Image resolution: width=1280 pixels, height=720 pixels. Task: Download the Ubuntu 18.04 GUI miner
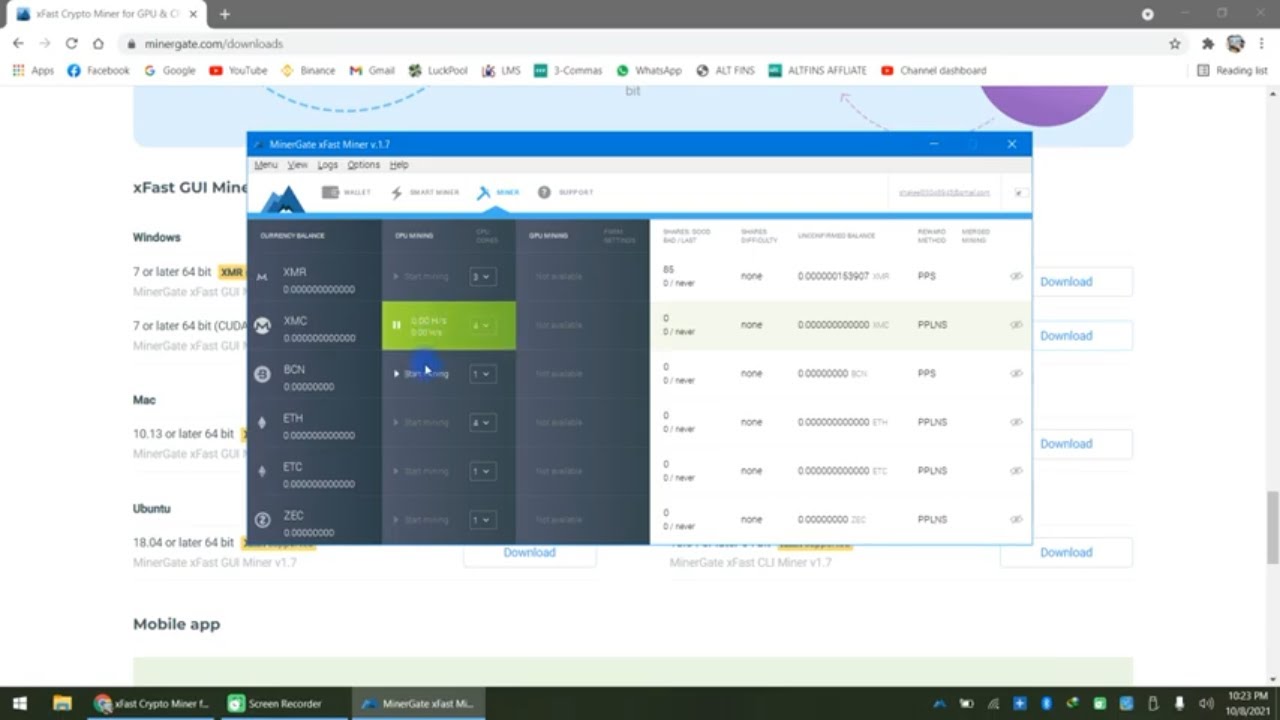[x=529, y=552]
